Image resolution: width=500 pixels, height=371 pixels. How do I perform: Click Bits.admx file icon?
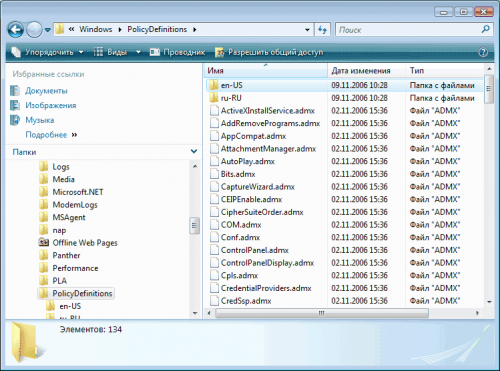[x=214, y=174]
